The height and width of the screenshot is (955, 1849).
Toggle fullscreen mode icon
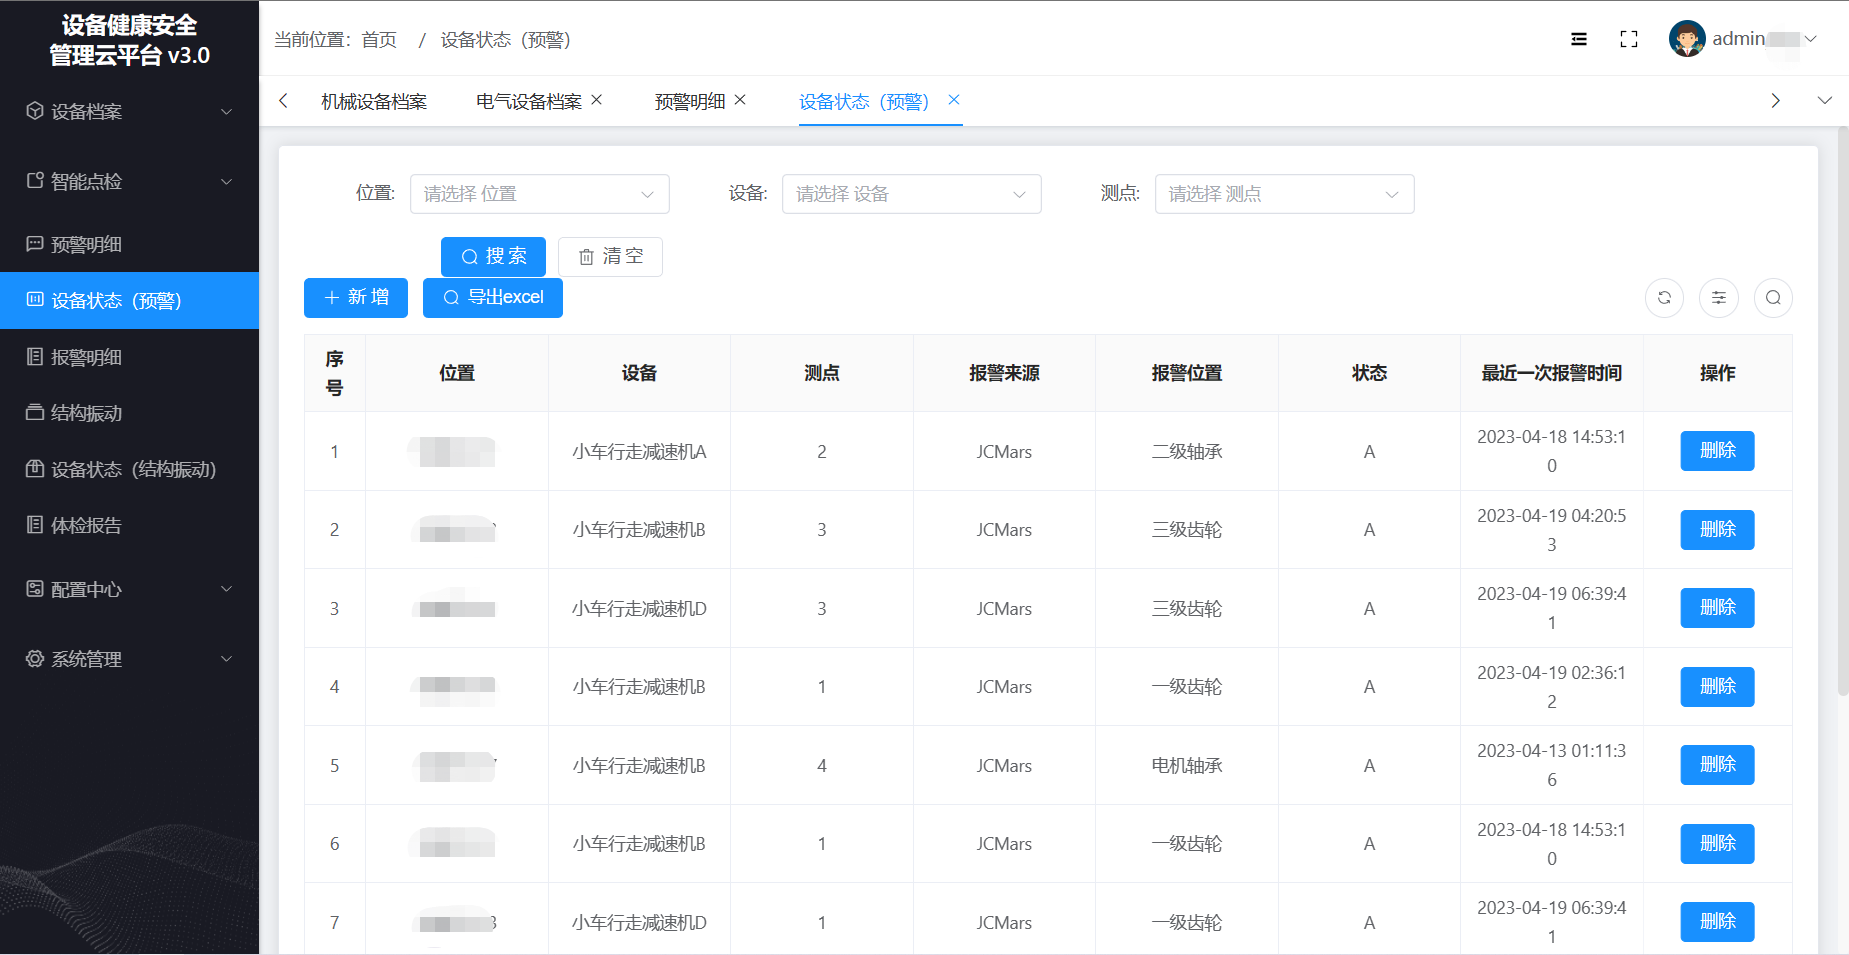point(1628,39)
